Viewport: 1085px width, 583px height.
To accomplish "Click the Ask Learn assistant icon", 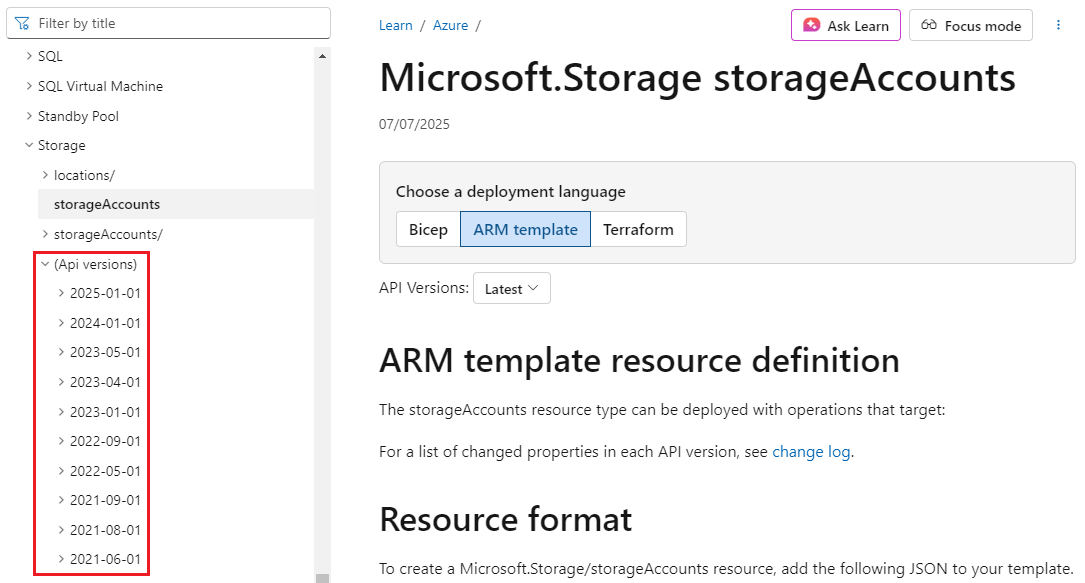I will [810, 24].
